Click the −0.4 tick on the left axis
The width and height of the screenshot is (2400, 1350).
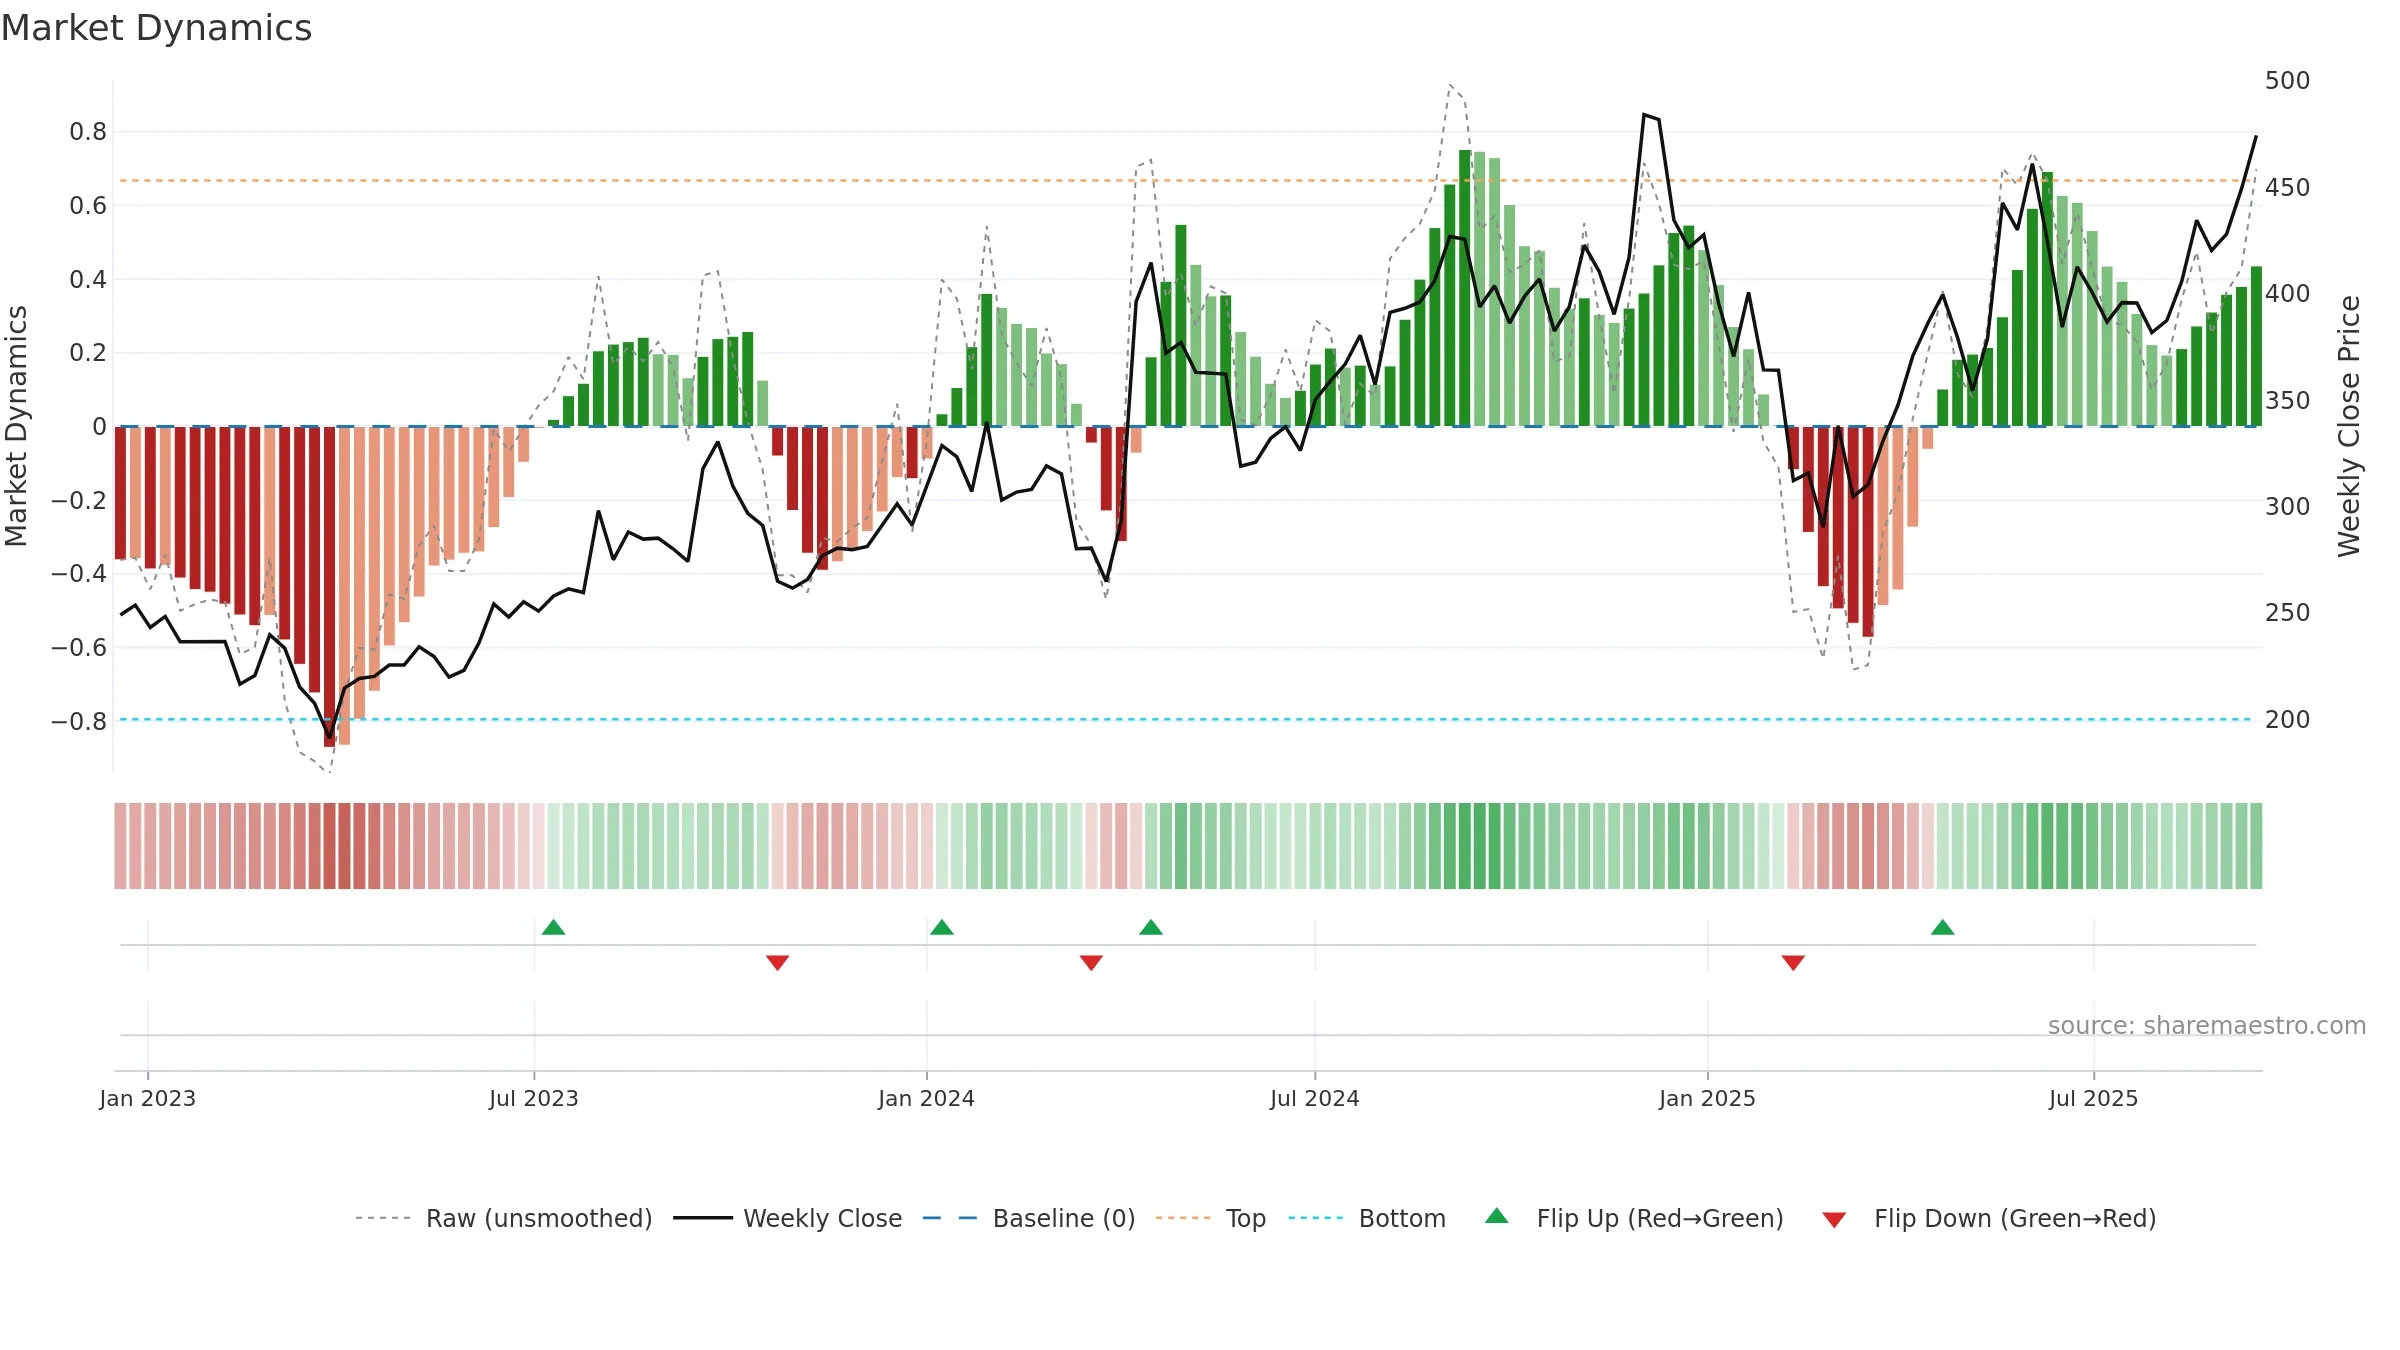(79, 573)
